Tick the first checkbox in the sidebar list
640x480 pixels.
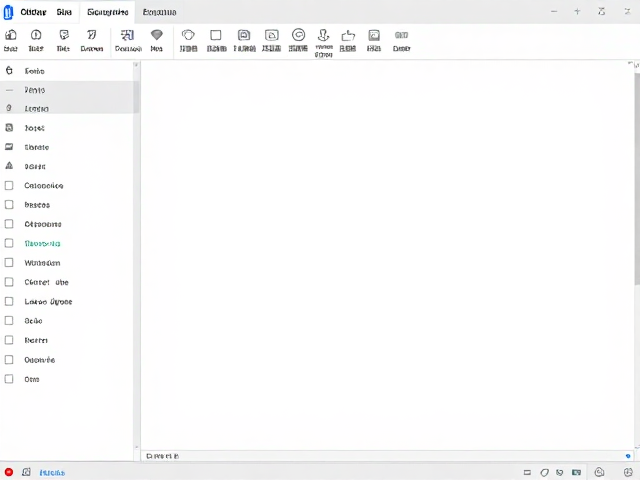[x=9, y=185]
